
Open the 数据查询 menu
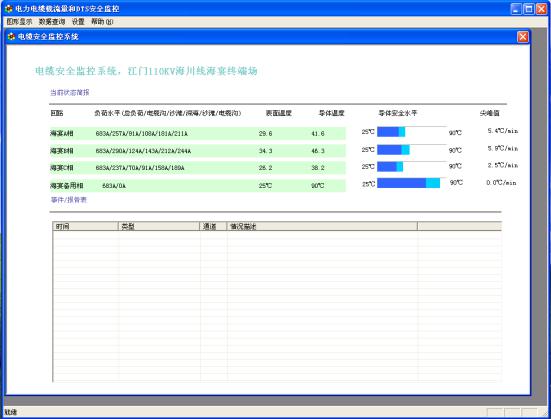pyautogui.click(x=52, y=22)
